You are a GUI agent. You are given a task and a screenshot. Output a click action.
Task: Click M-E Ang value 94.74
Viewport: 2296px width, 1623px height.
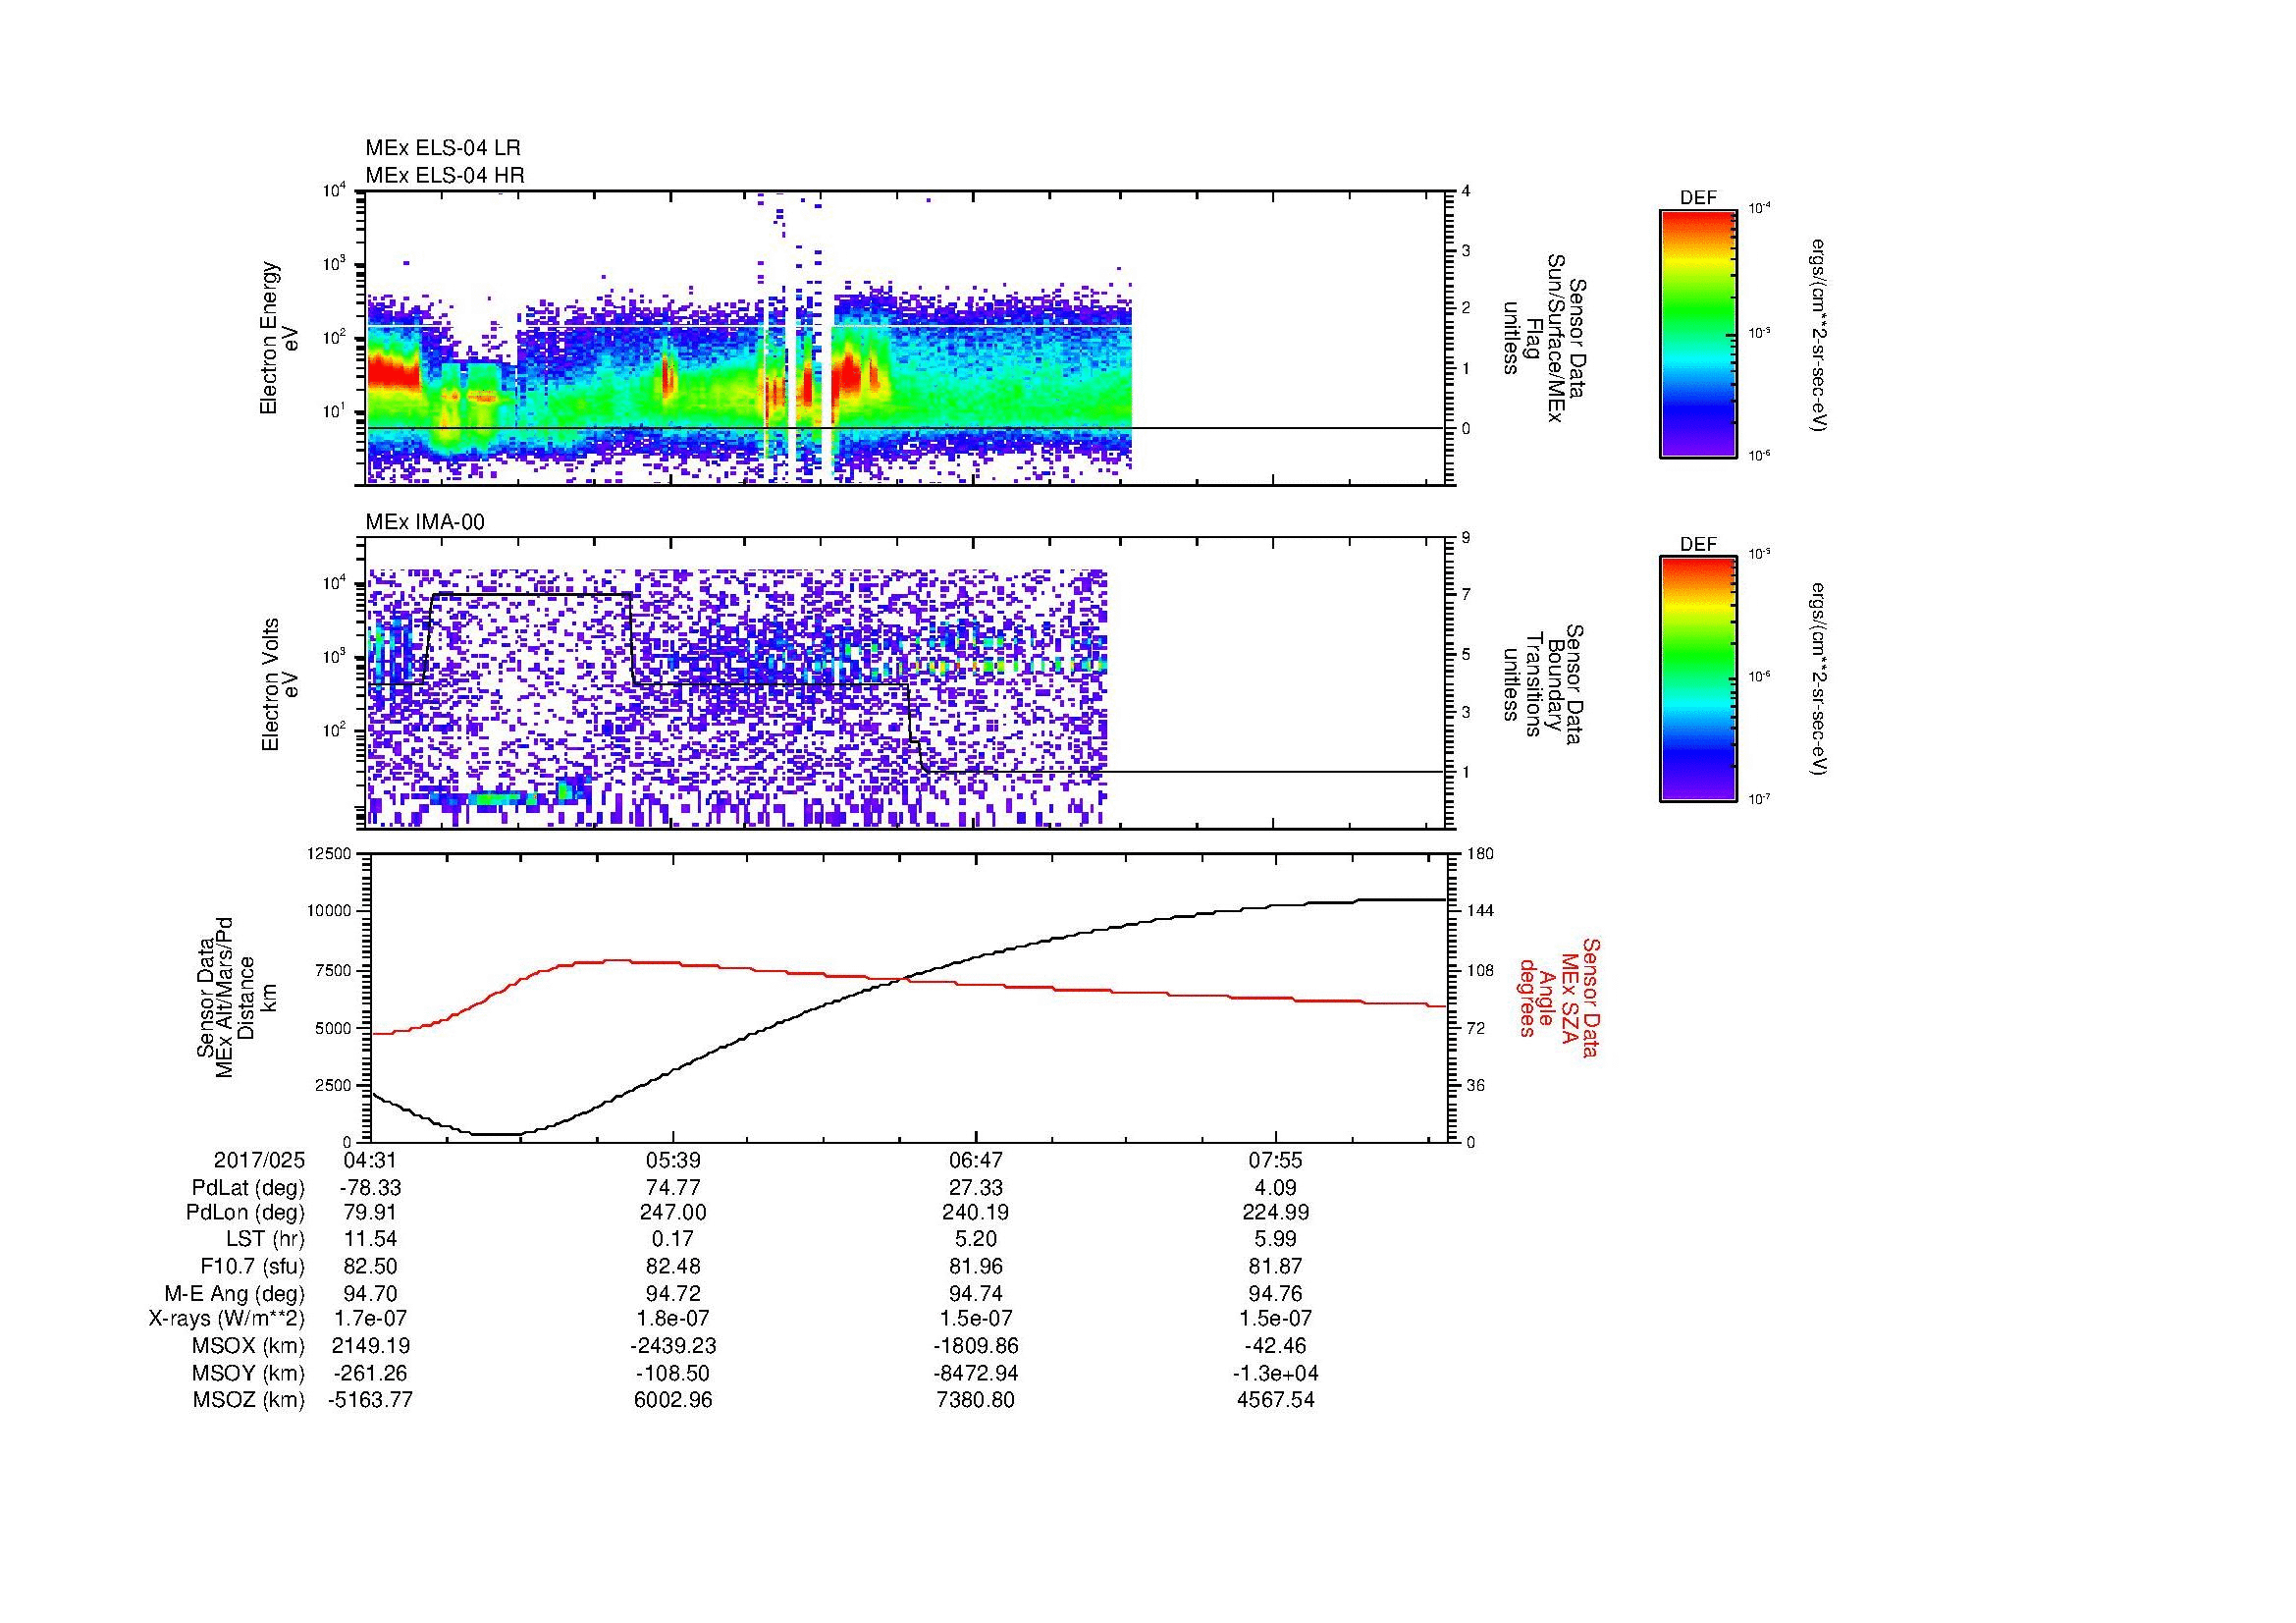975,1294
